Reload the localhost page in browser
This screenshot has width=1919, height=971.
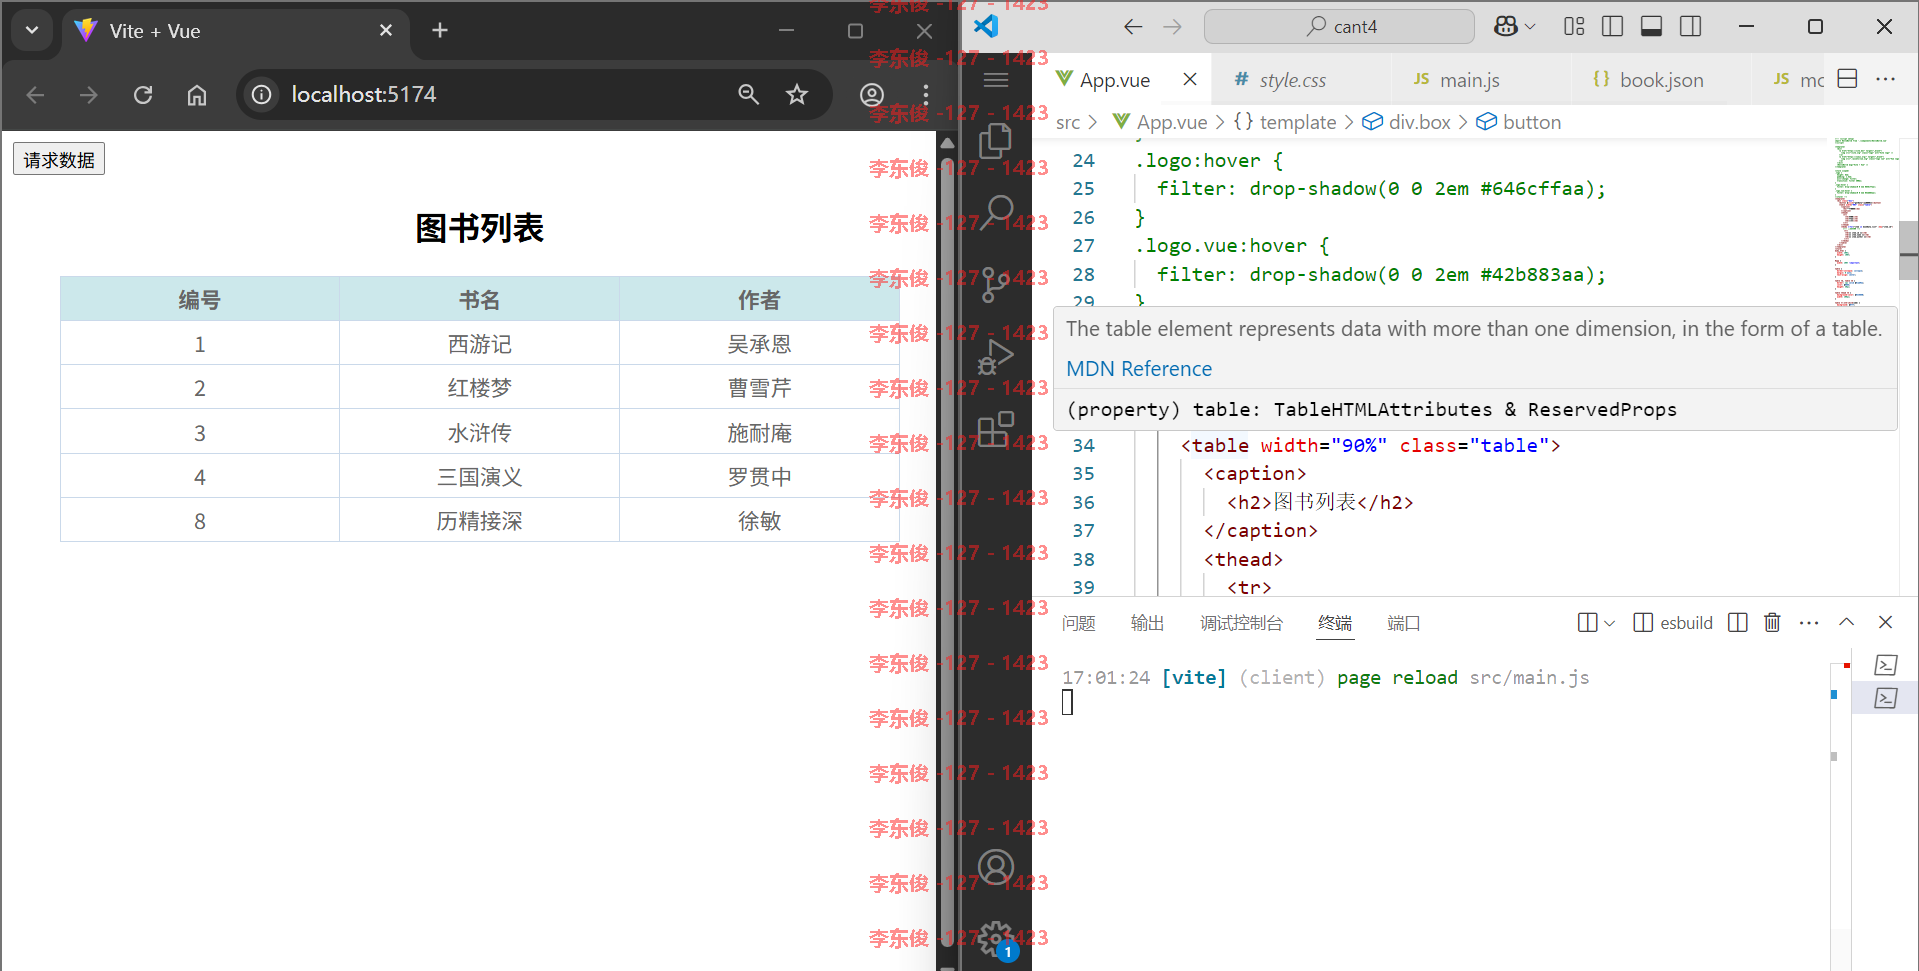(143, 95)
